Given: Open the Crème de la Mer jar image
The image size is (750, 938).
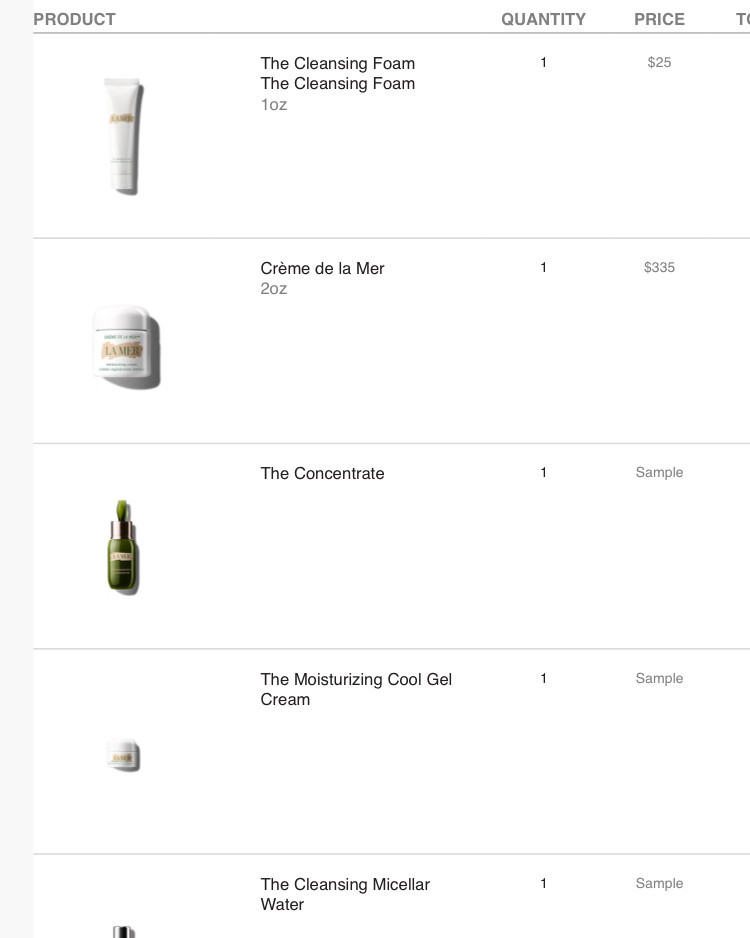Looking at the screenshot, I should [126, 346].
